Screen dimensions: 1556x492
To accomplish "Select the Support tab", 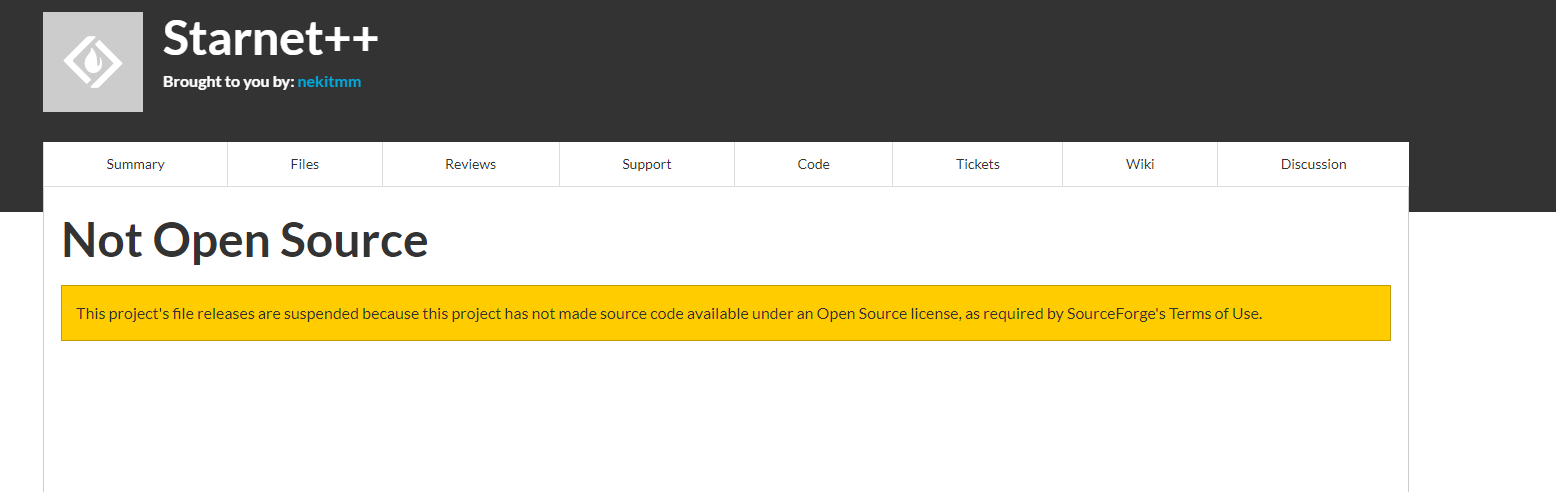I will [646, 164].
